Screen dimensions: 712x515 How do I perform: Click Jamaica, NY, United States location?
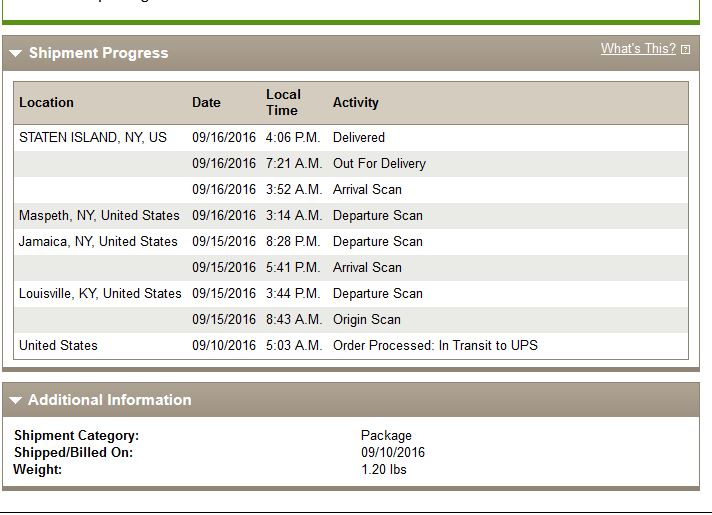click(98, 242)
